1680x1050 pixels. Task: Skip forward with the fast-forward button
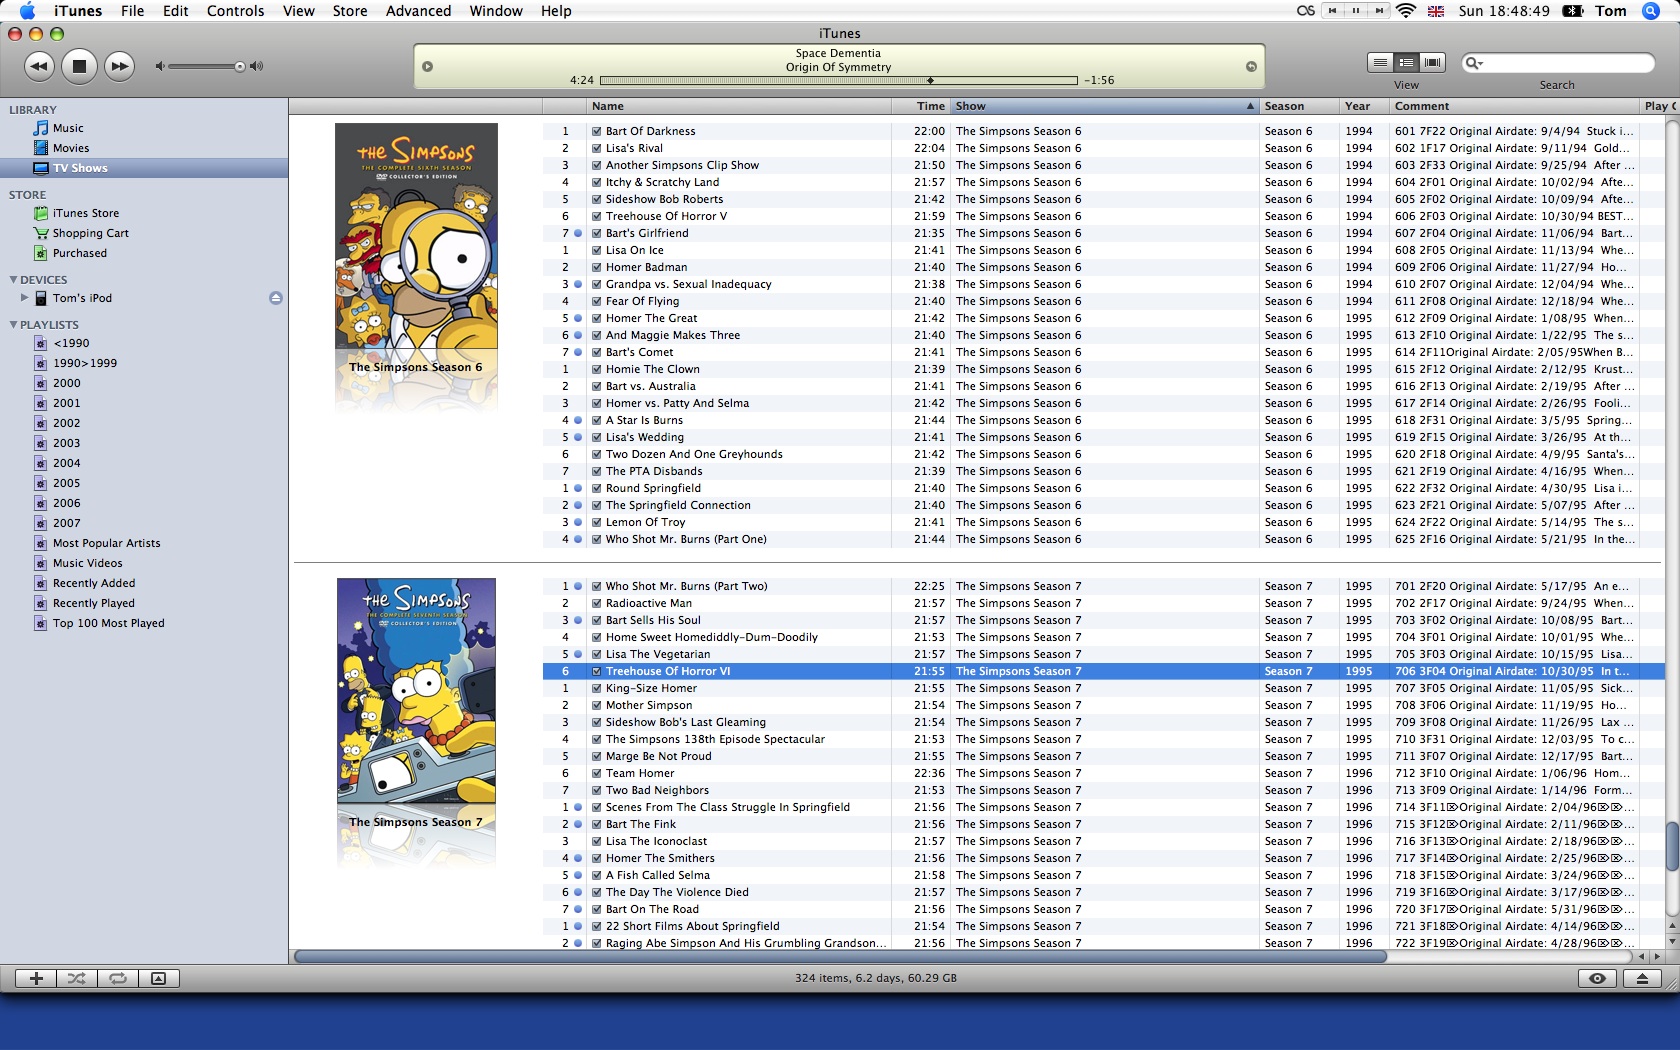(119, 67)
